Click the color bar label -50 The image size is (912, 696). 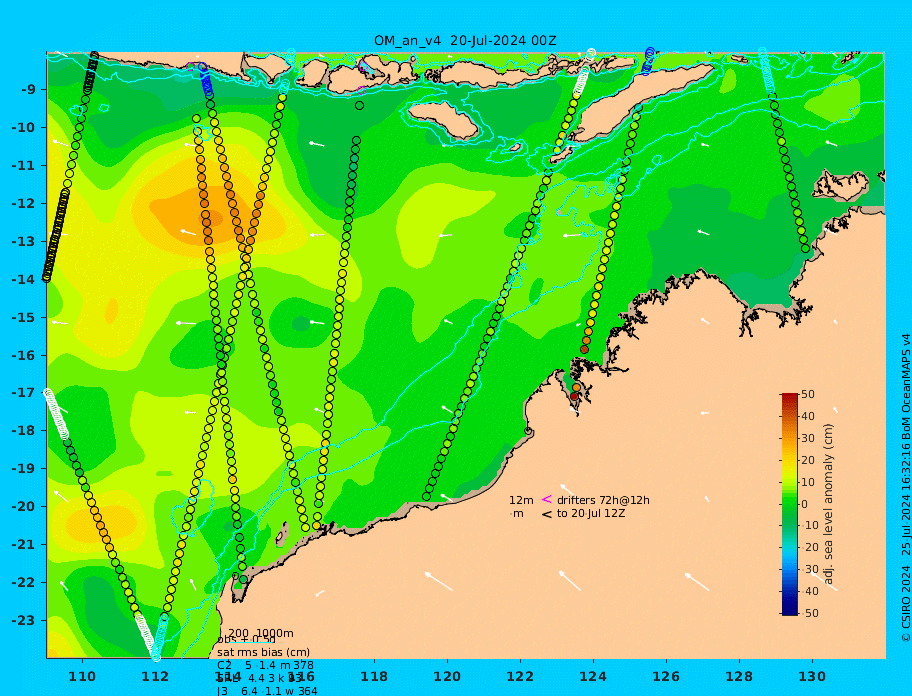(x=808, y=613)
